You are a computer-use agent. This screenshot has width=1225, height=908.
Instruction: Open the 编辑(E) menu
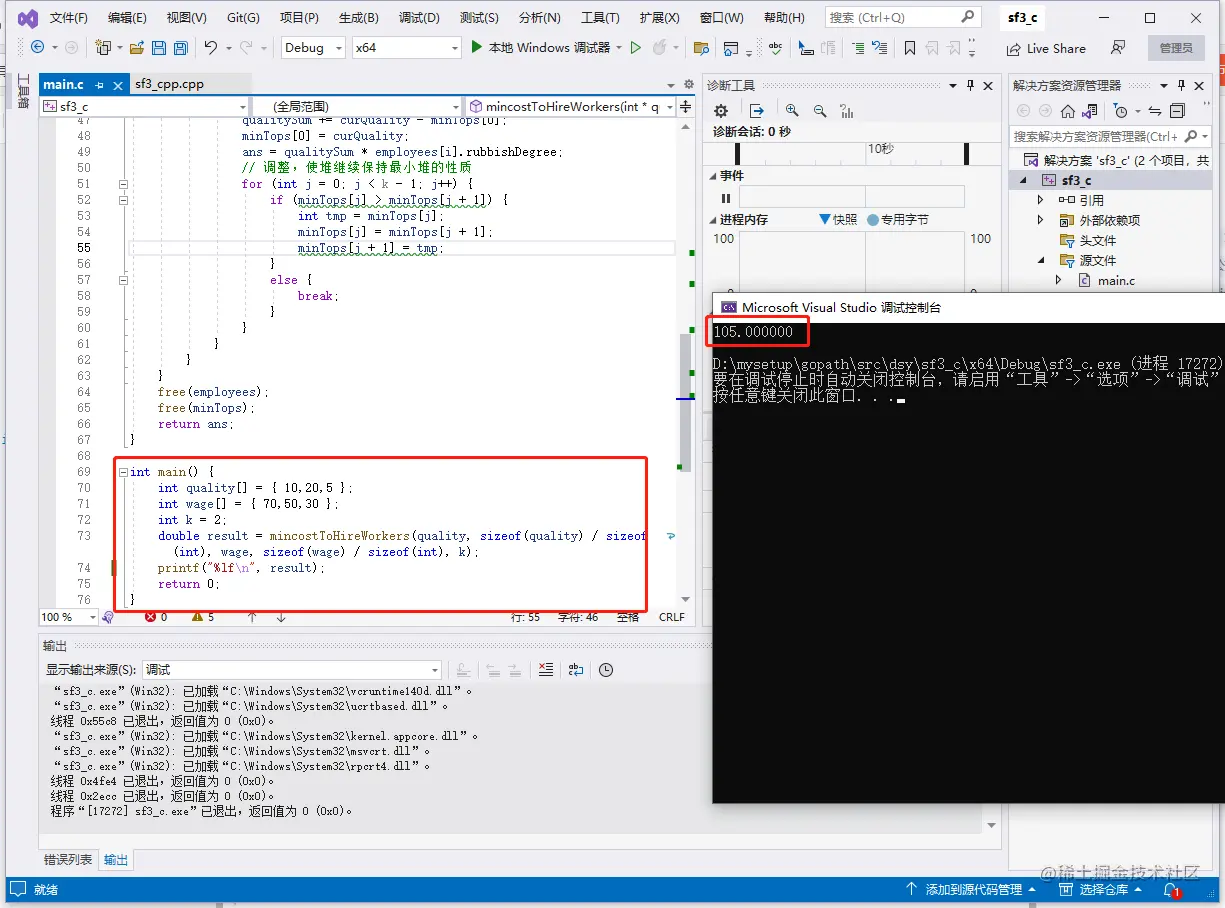[127, 18]
